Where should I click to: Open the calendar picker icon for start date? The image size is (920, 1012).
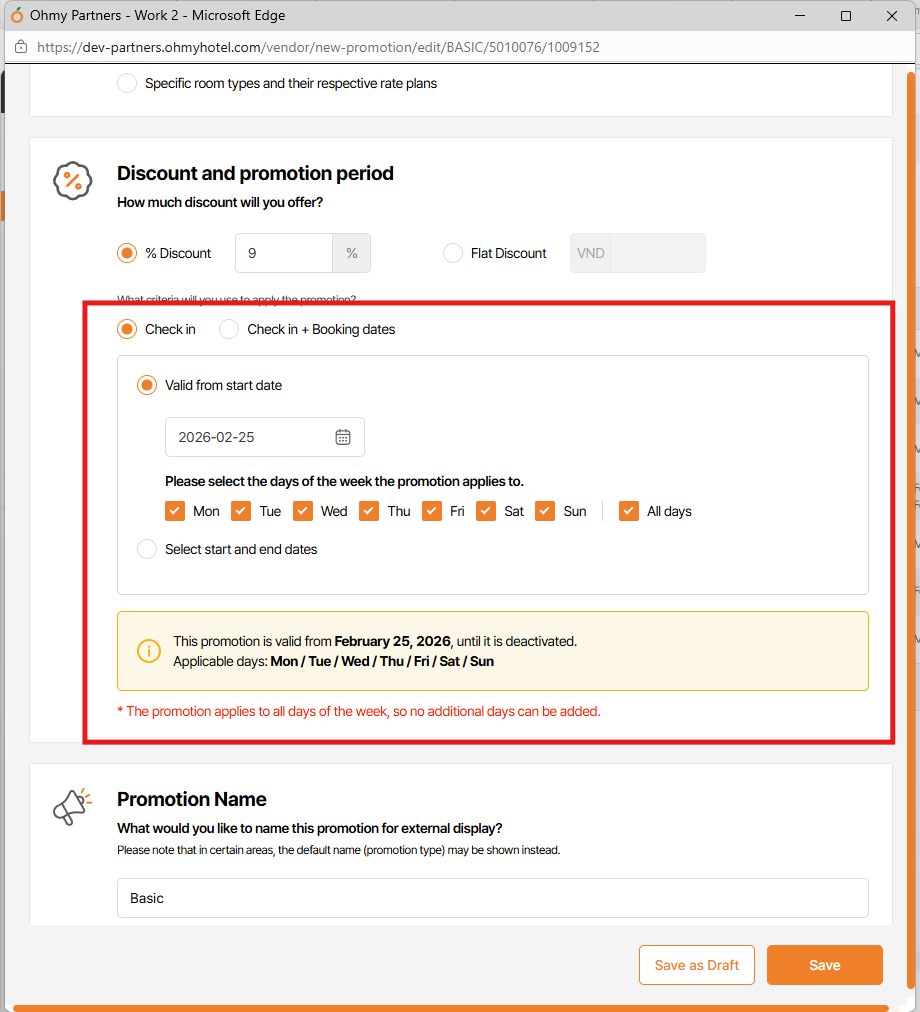343,437
